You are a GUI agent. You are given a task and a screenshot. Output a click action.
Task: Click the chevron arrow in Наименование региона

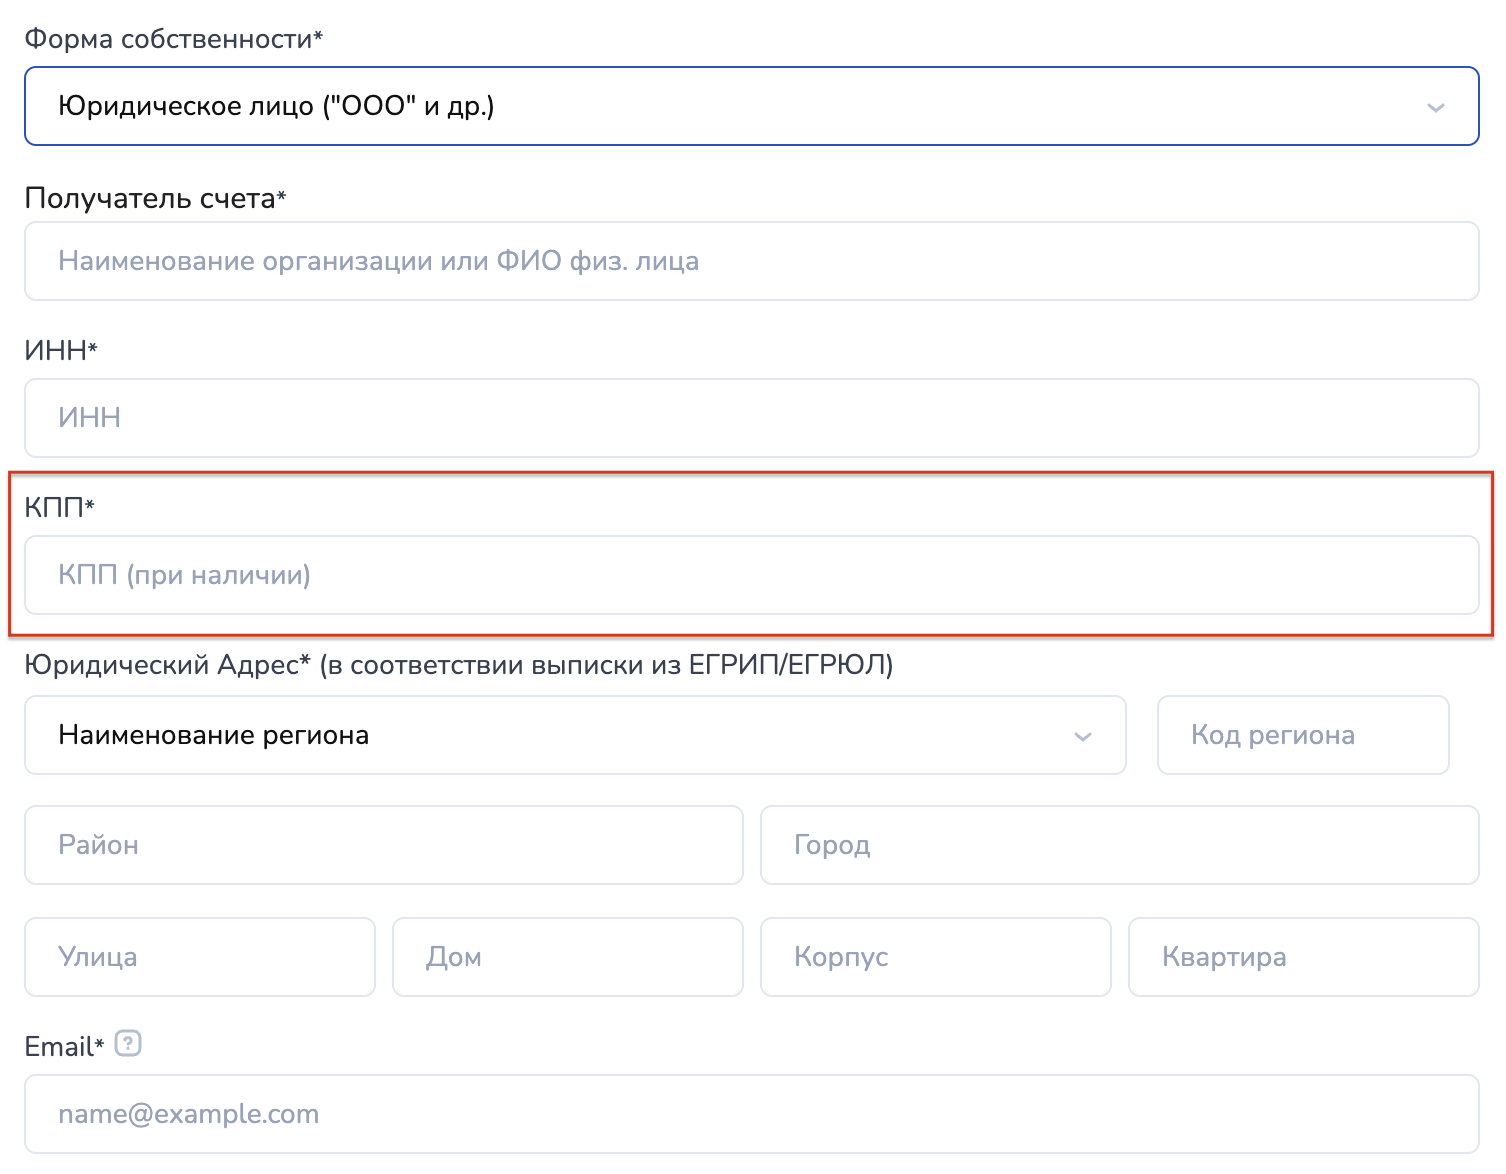pyautogui.click(x=1082, y=737)
